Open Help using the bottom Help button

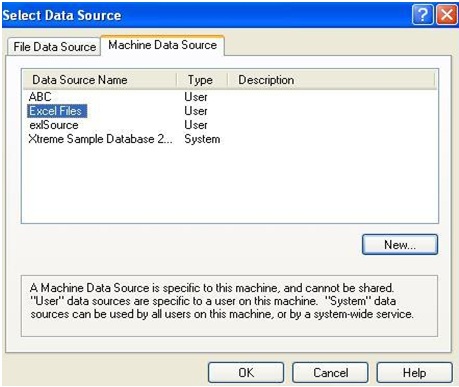tap(414, 373)
